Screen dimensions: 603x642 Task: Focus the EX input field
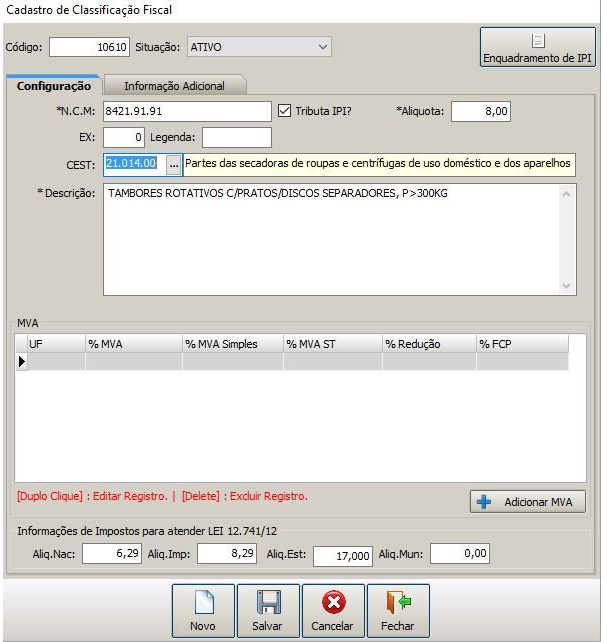click(x=124, y=137)
